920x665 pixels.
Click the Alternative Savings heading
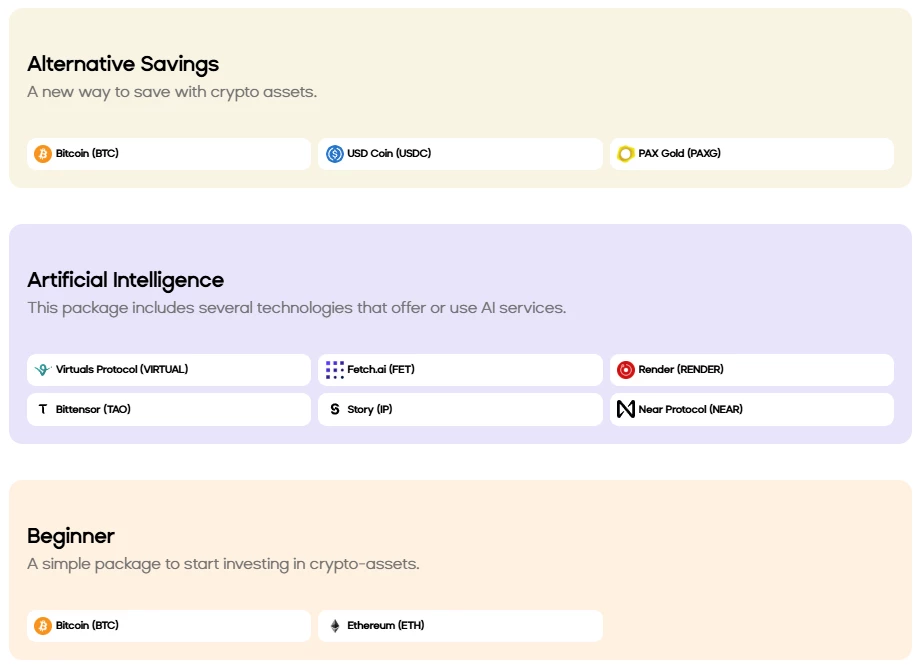[x=123, y=64]
